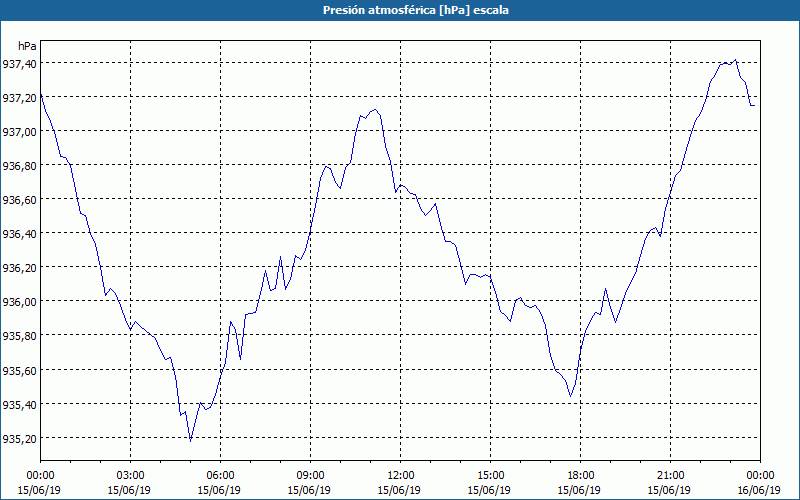Click the 21:00 15/06/19 time label
Image resolution: width=800 pixels, height=500 pixels.
pyautogui.click(x=669, y=483)
